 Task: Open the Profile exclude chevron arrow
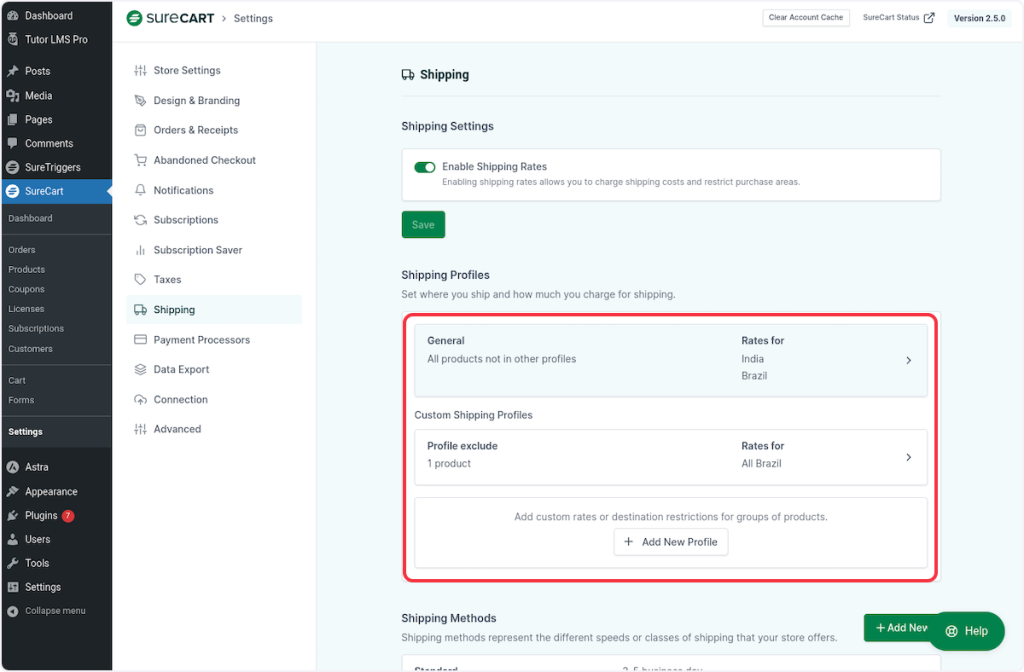[908, 457]
